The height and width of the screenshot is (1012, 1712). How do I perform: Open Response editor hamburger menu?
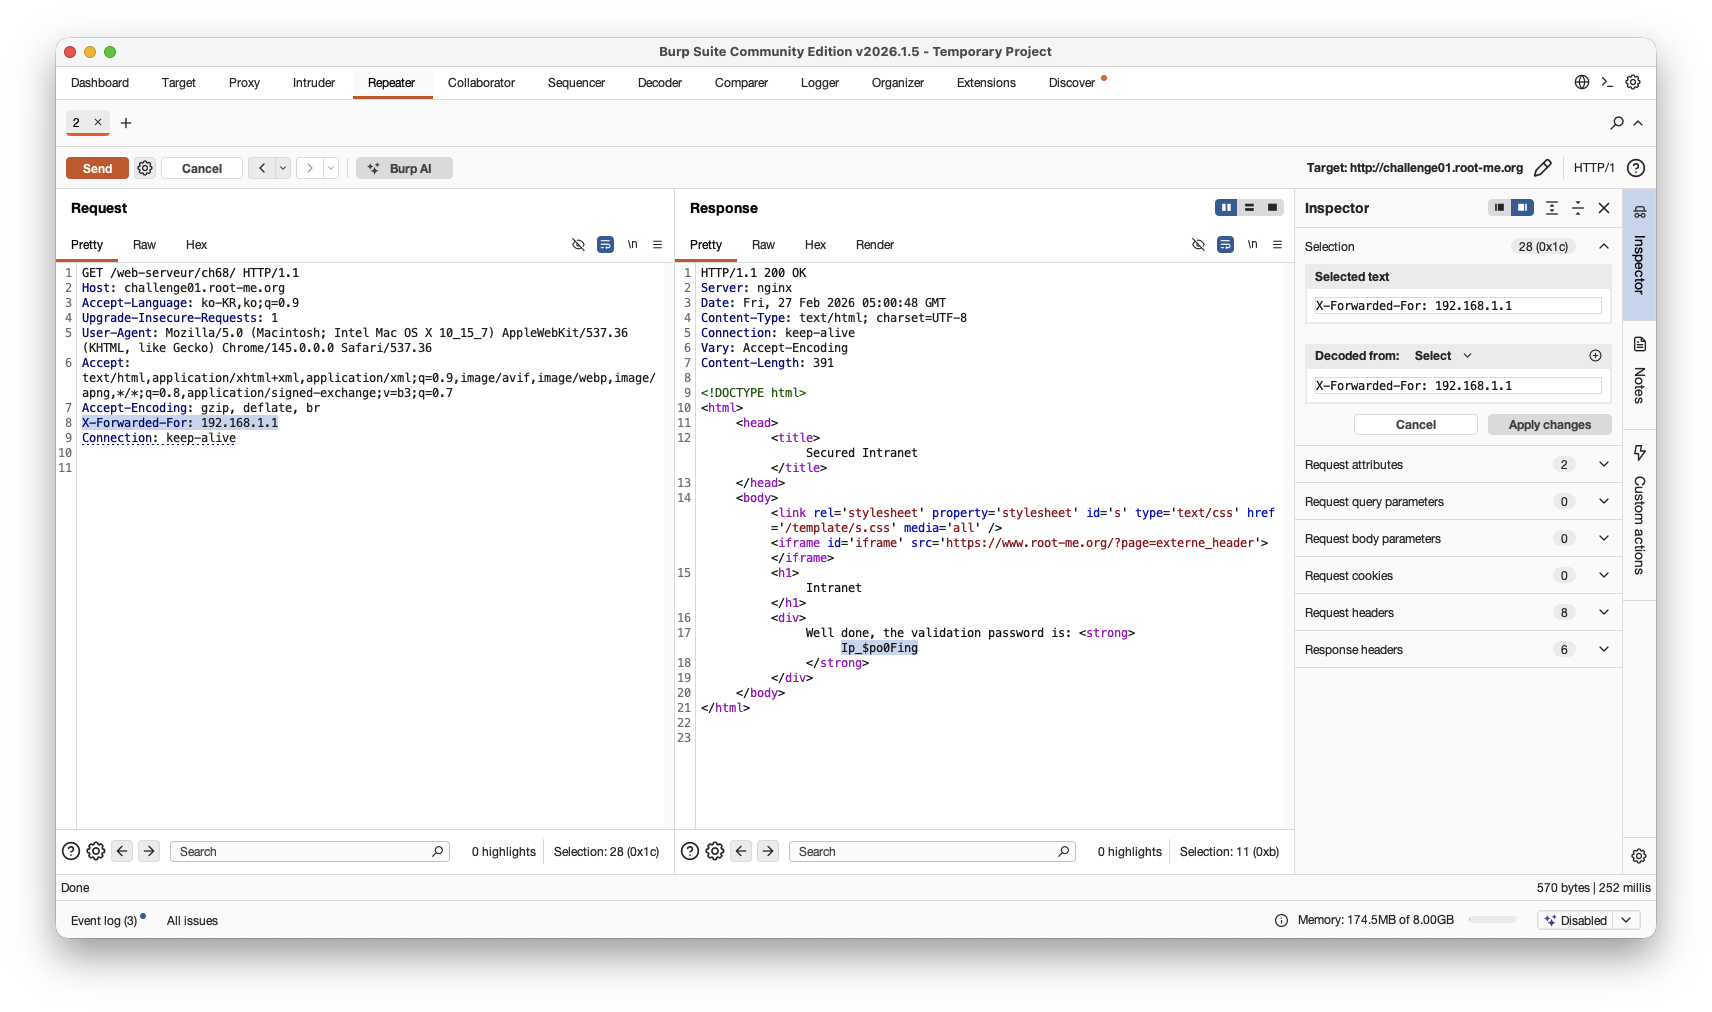point(1277,244)
